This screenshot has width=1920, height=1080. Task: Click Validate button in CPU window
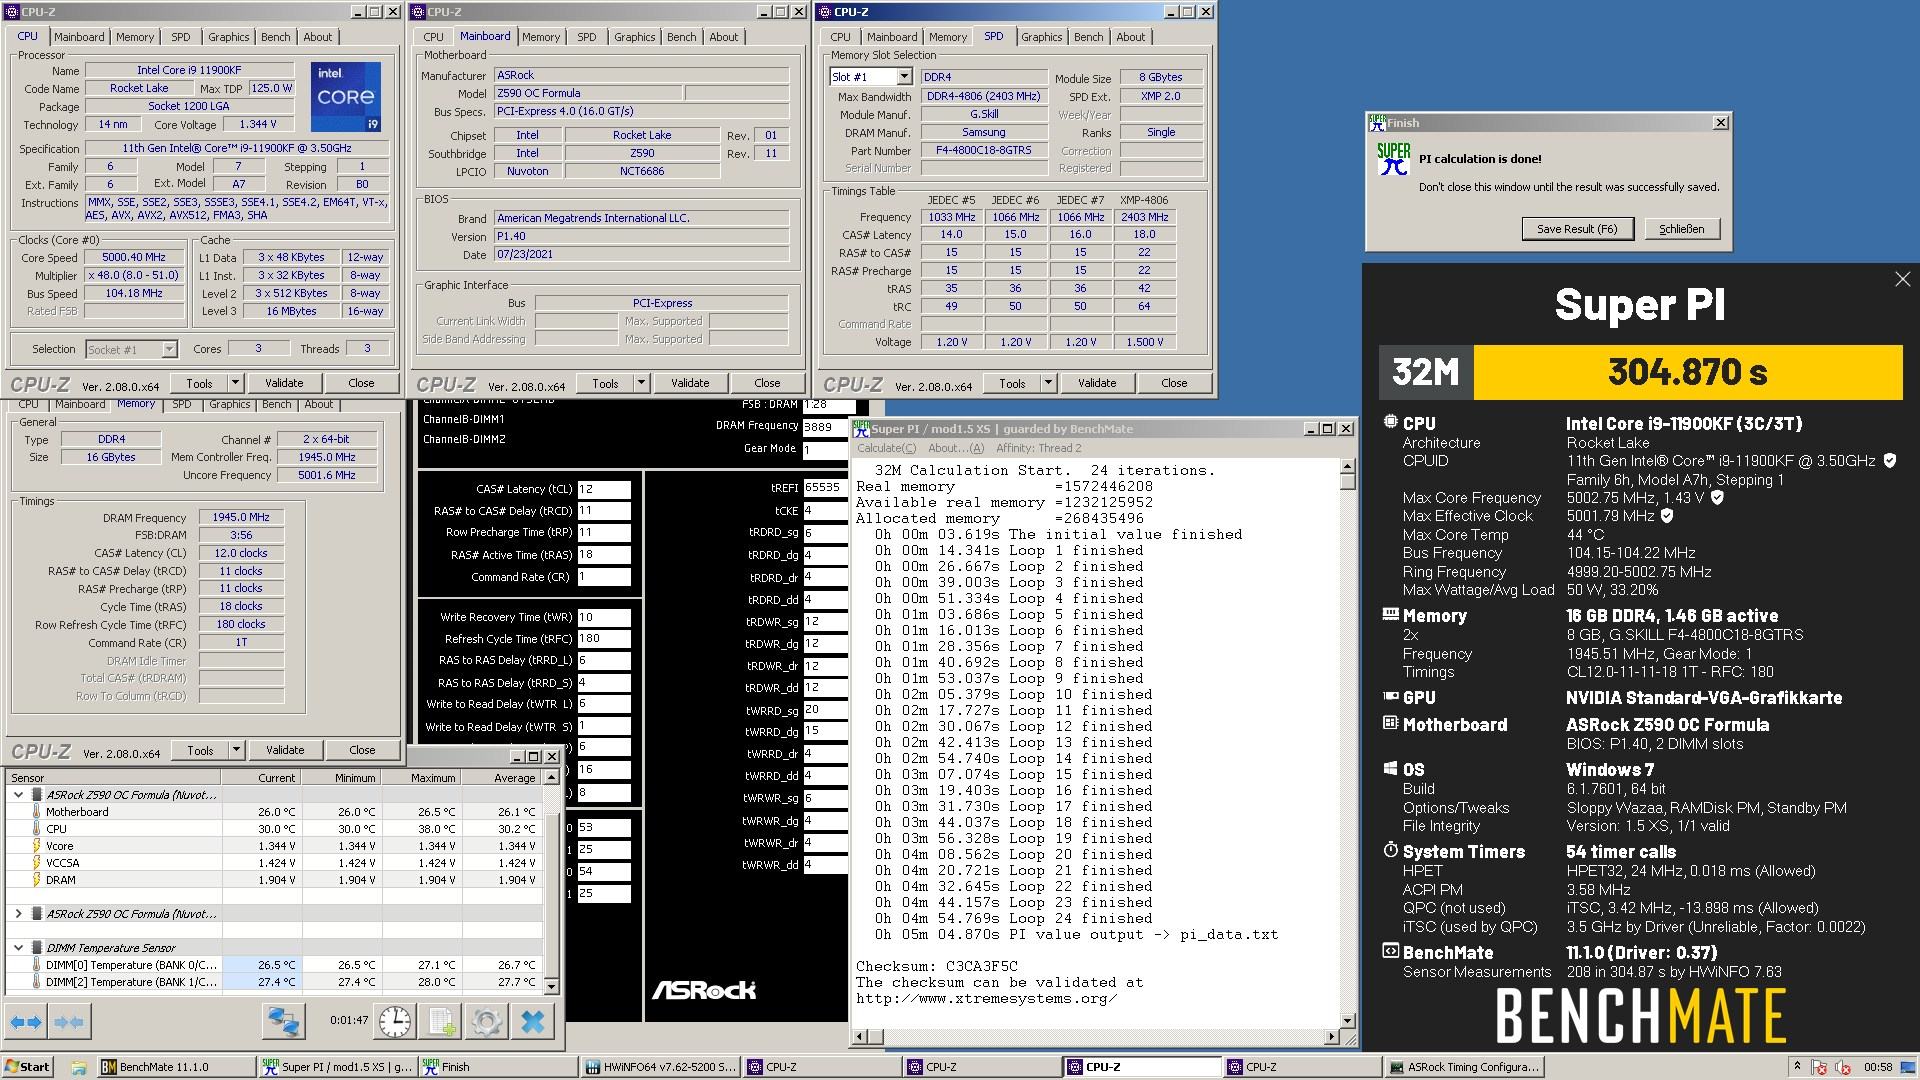tap(284, 383)
